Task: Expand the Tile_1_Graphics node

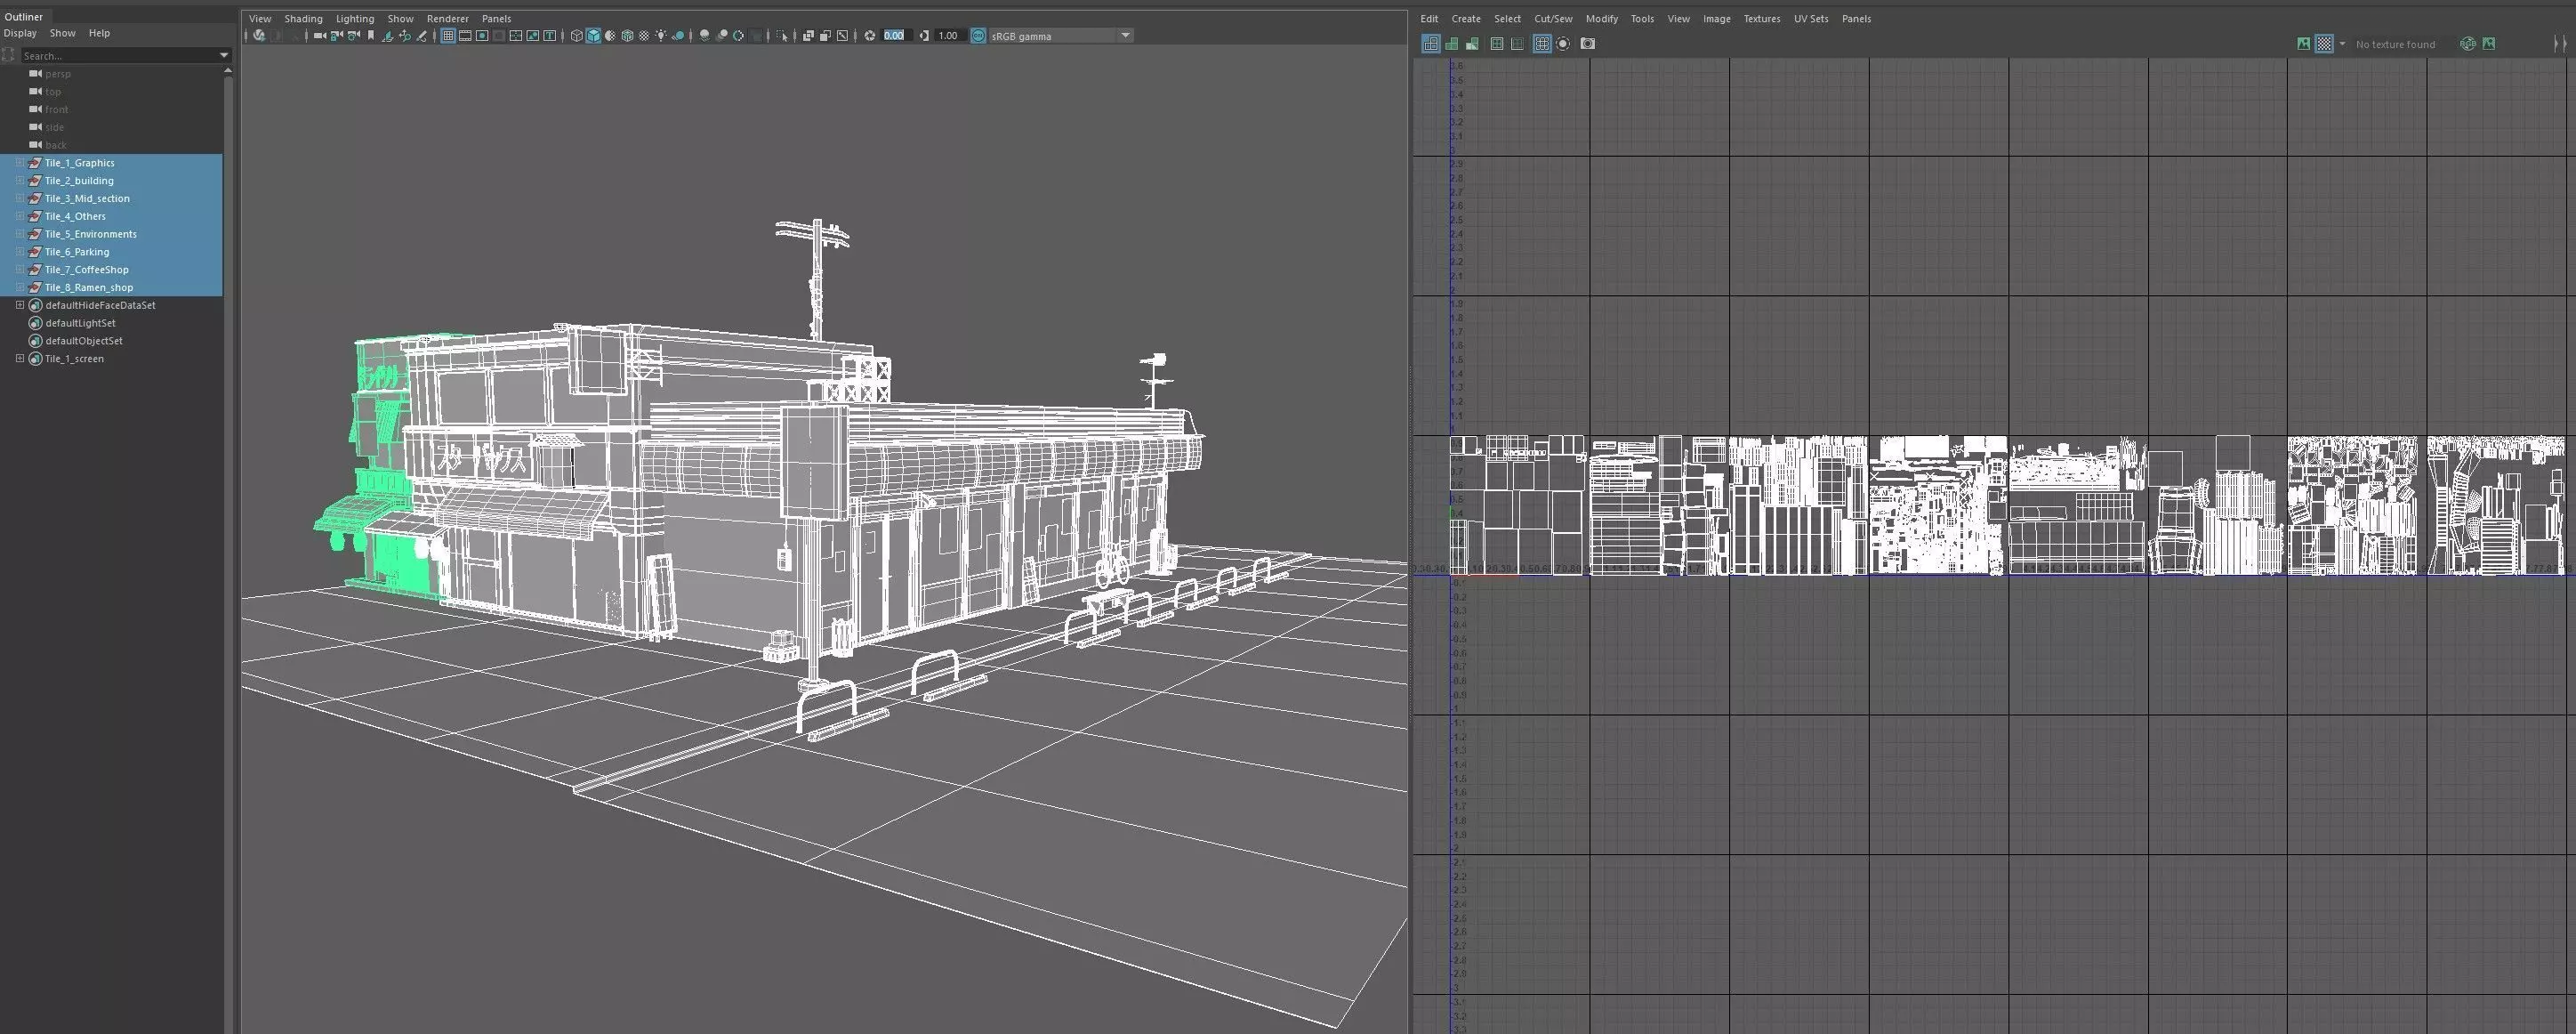Action: 20,163
